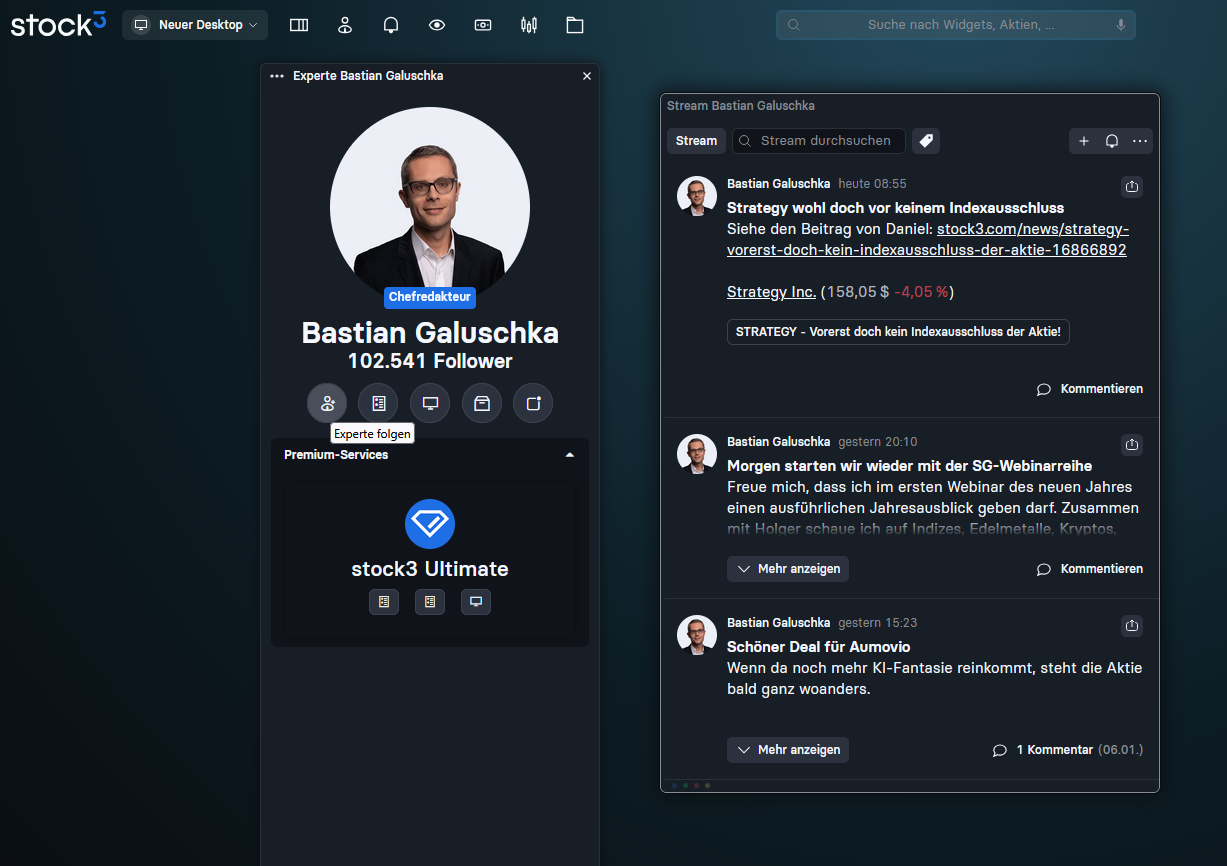This screenshot has height=866, width=1227.
Task: Click the magnifier icon in top search bar
Action: click(x=794, y=25)
